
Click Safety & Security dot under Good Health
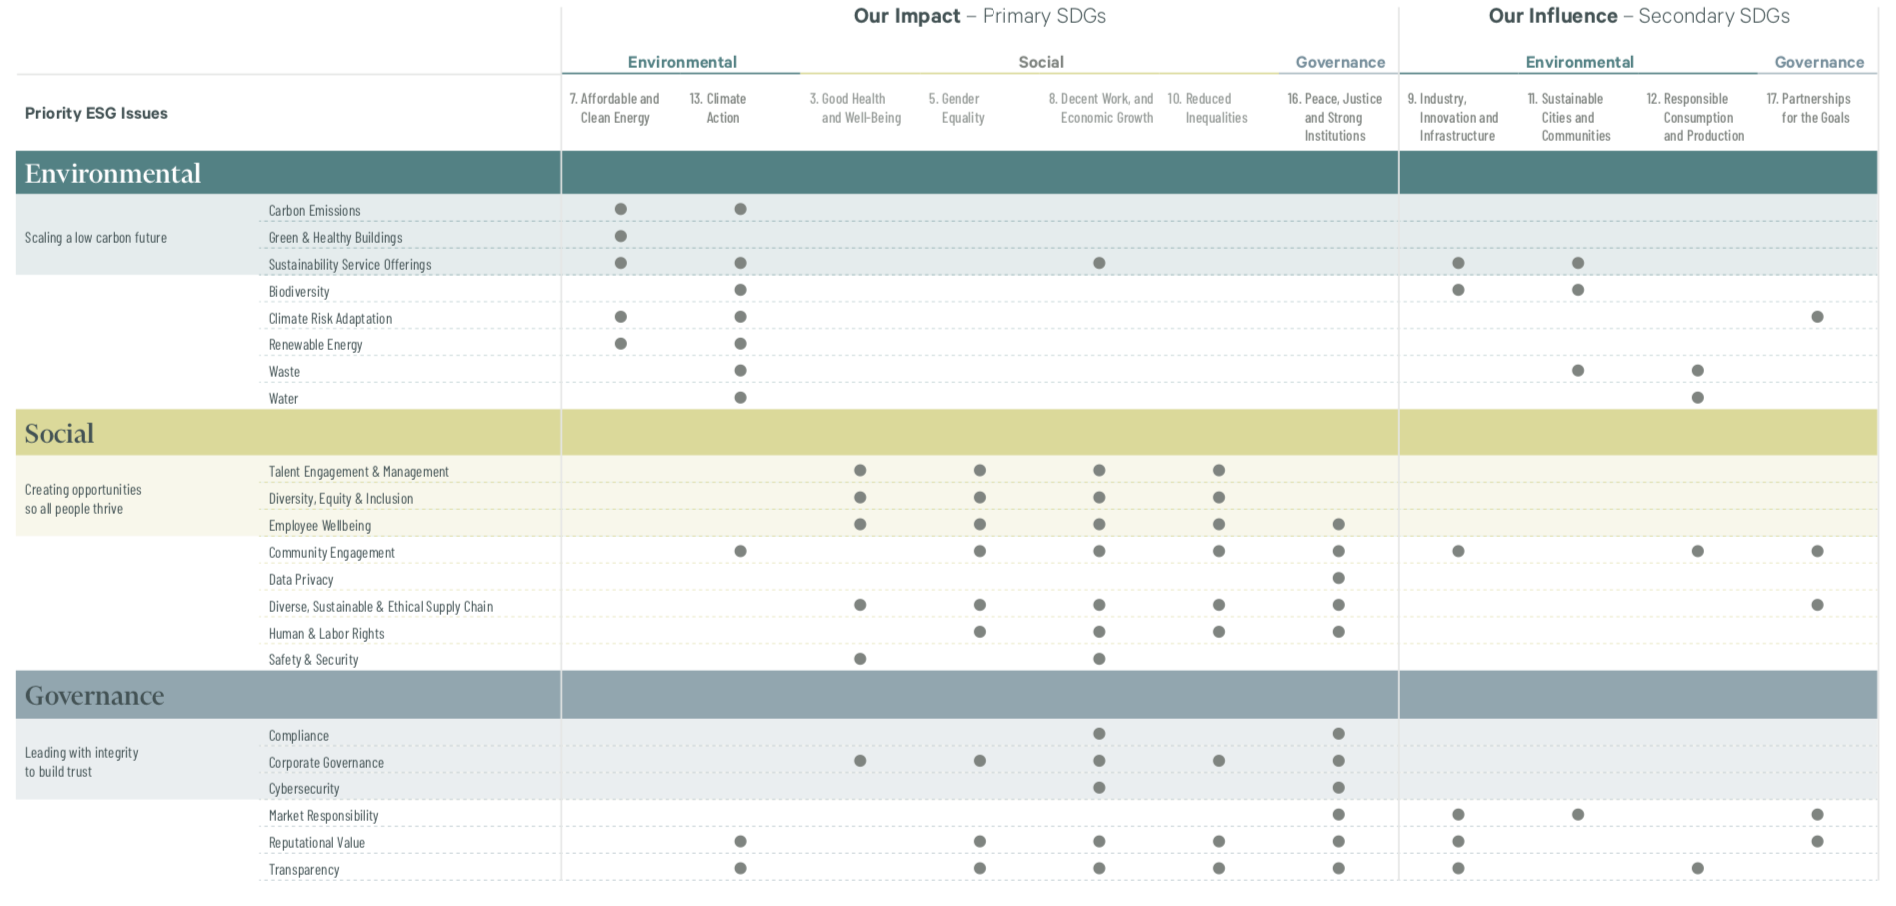pos(860,659)
